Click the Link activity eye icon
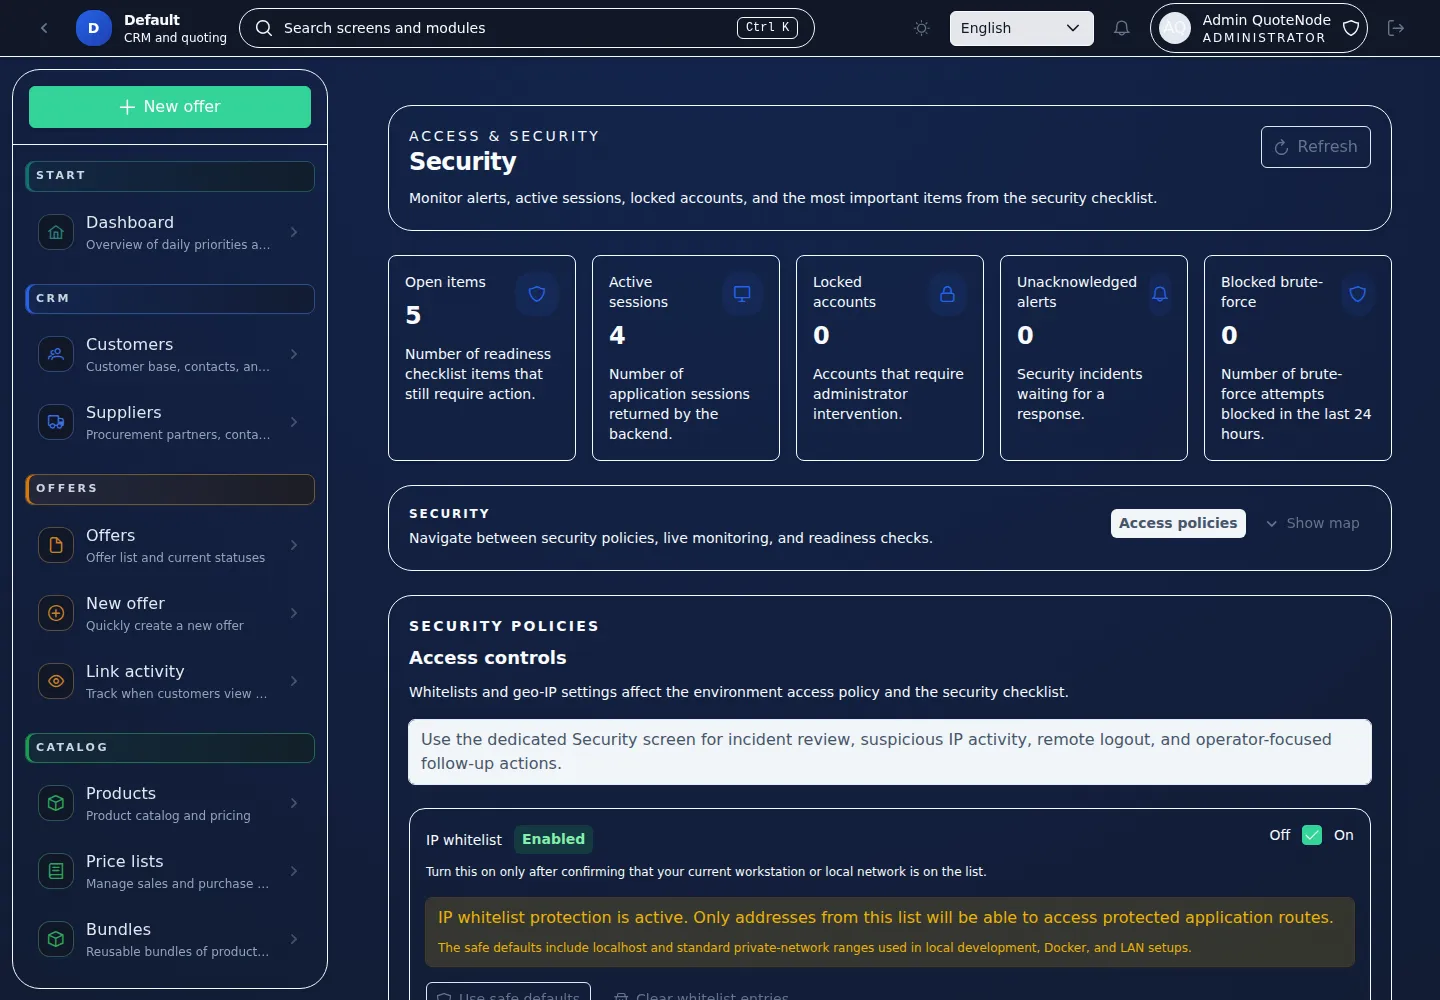 coord(56,681)
